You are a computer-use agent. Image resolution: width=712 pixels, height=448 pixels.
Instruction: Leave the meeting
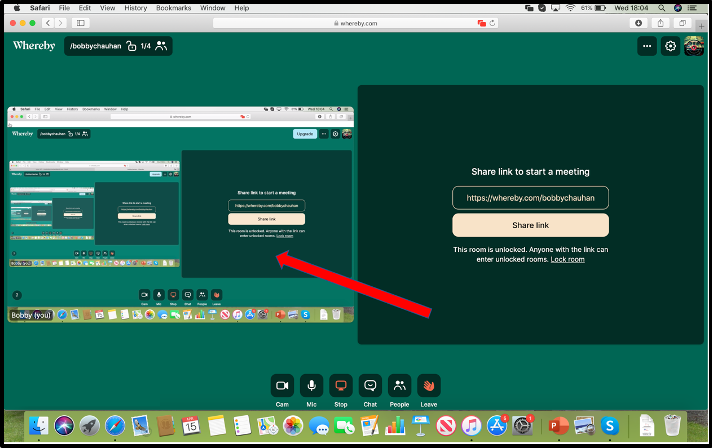(x=429, y=386)
